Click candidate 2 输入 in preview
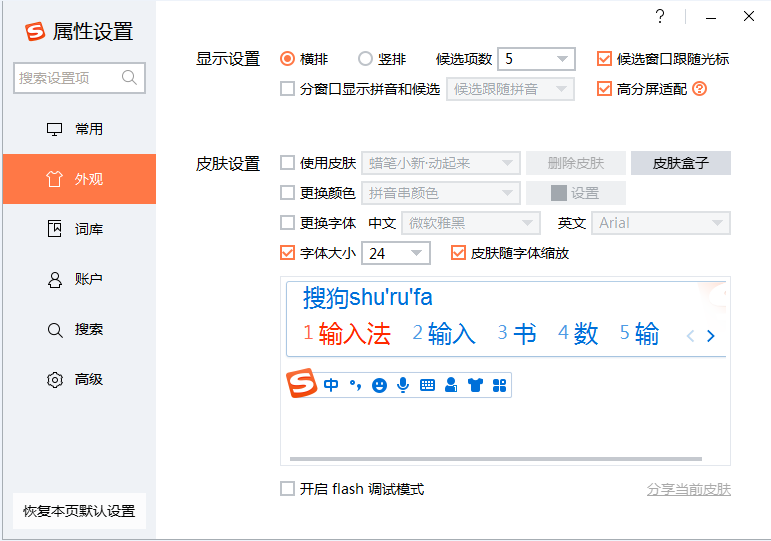The image size is (771, 541). [444, 333]
